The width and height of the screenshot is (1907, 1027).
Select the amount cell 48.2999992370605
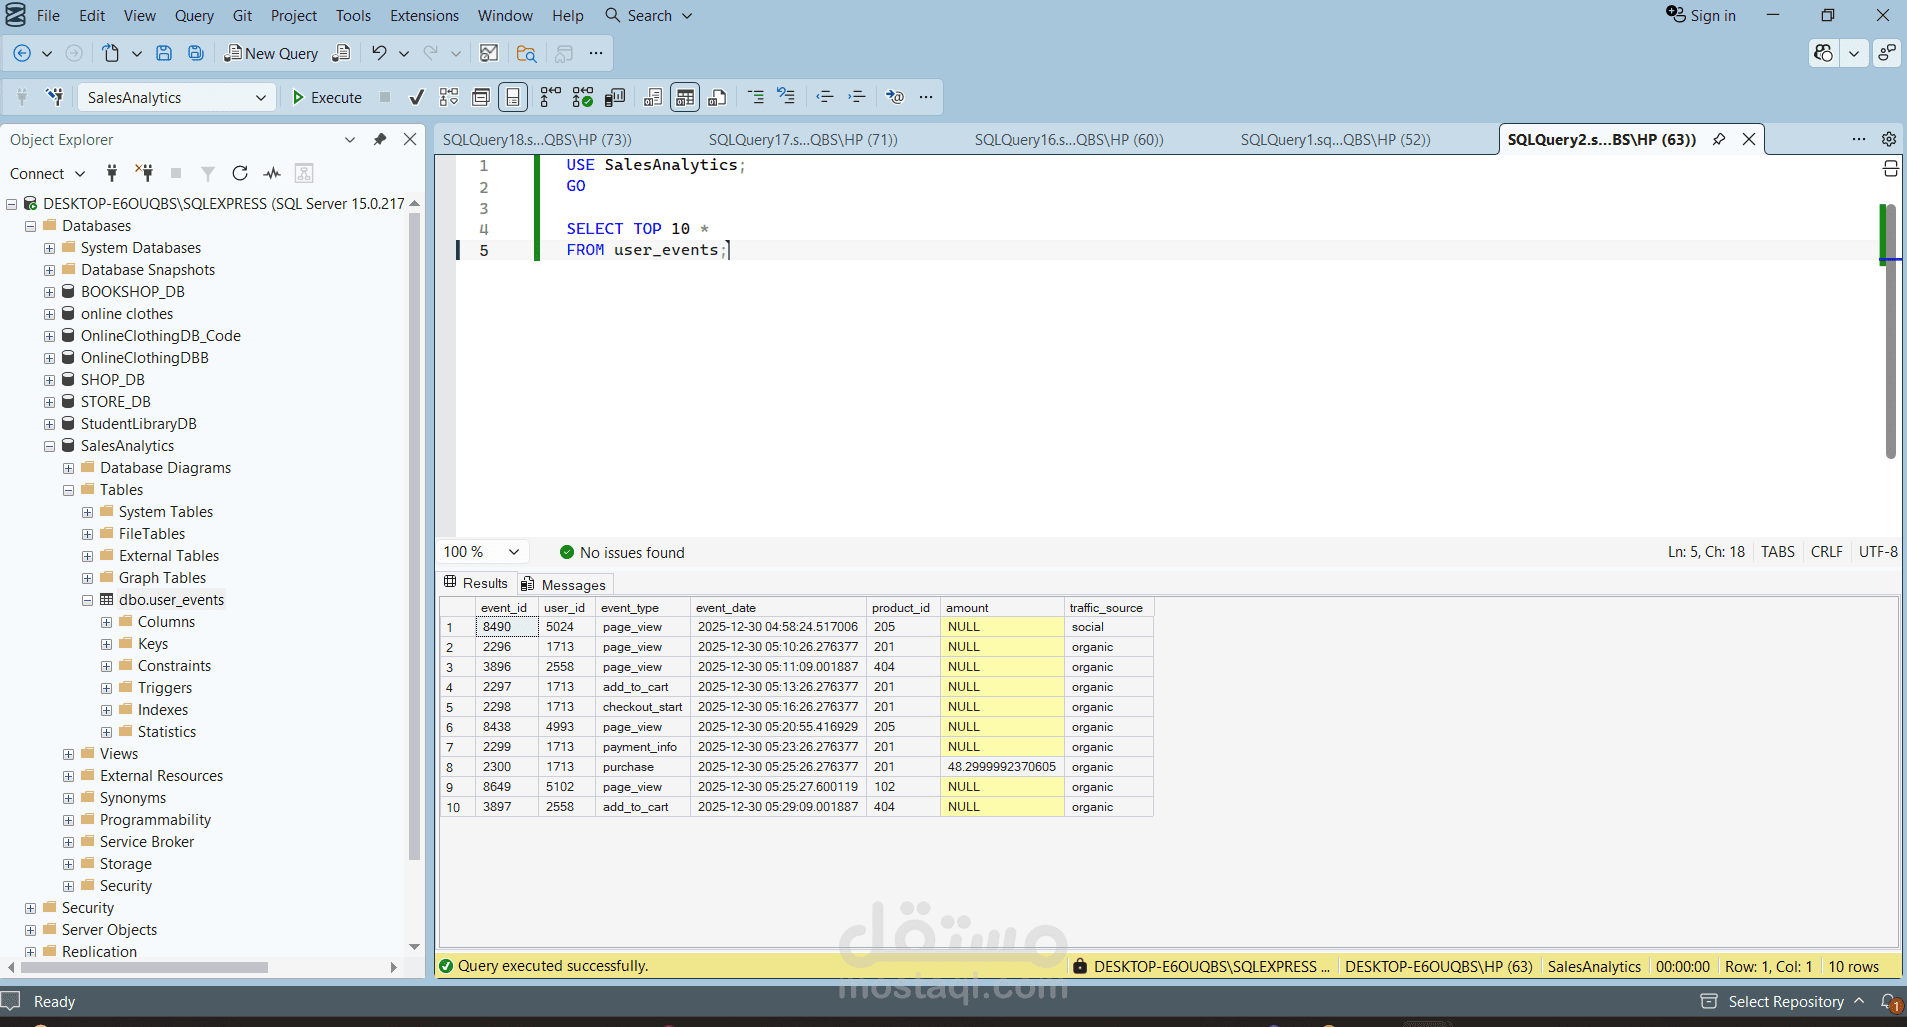pyautogui.click(x=1002, y=767)
